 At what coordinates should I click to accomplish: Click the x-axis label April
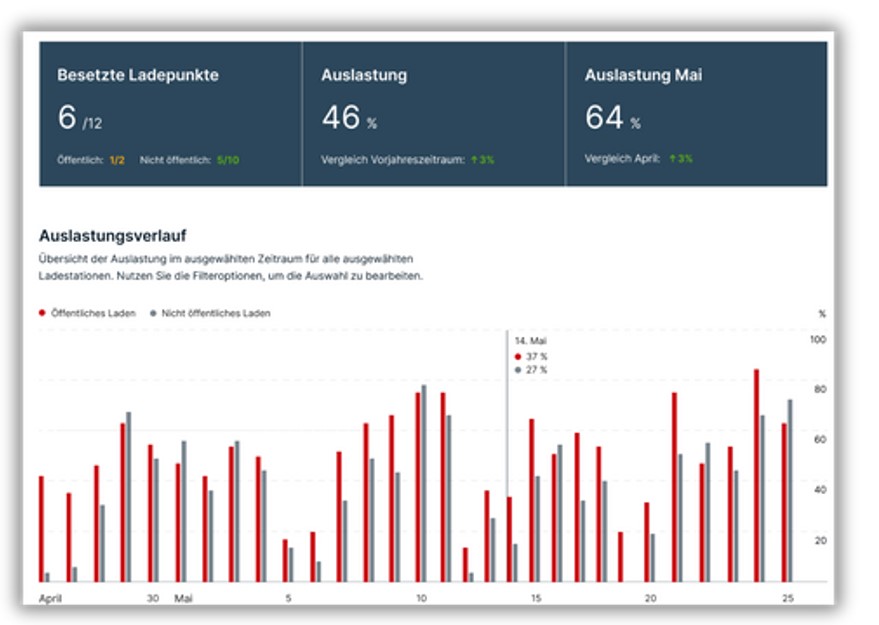tap(51, 598)
